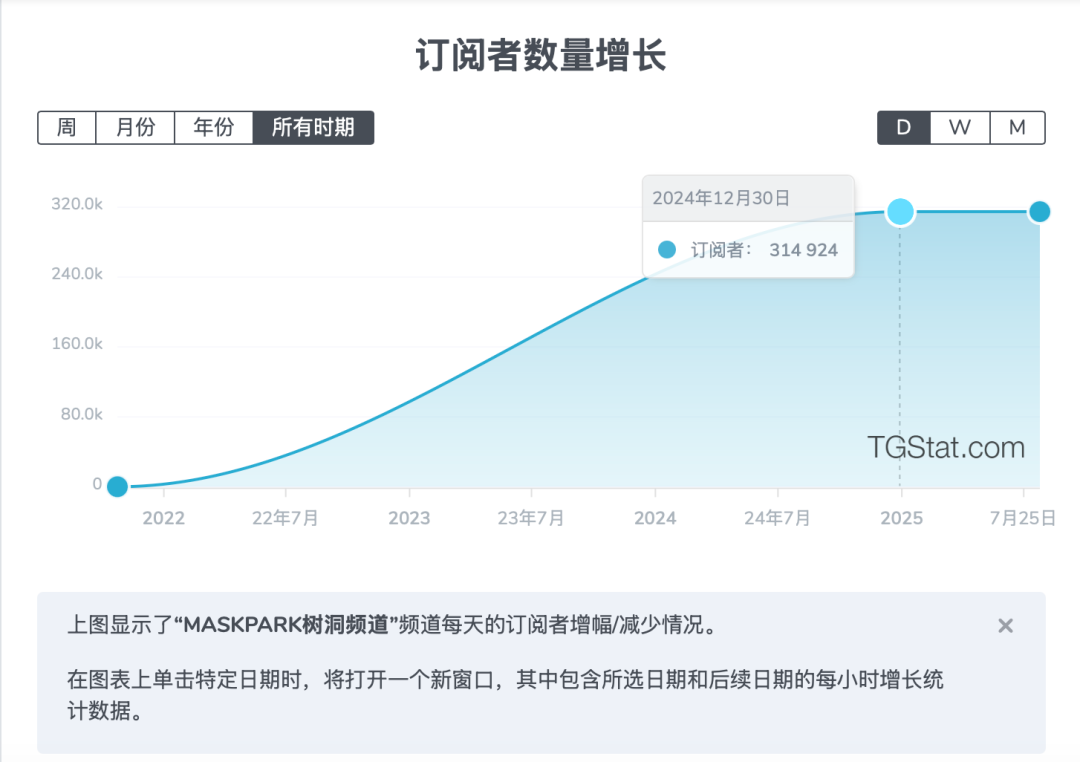Click the 23年7月 x-axis label

click(531, 518)
